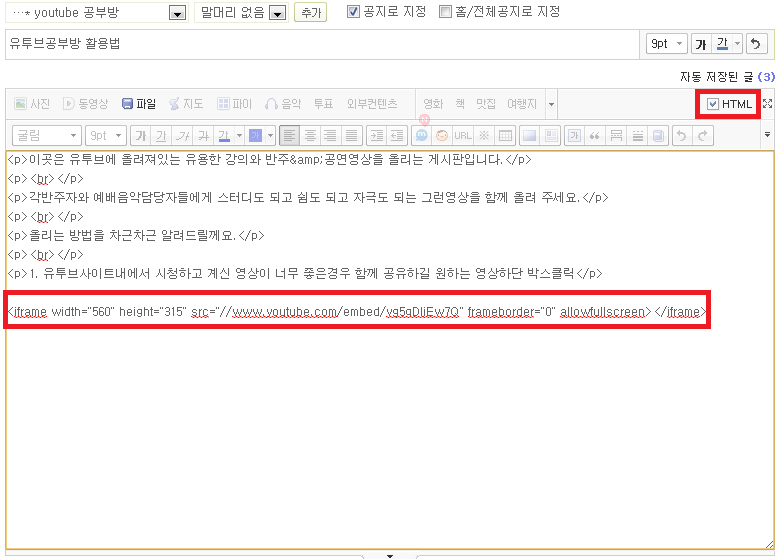779x559 pixels.
Task: Toggle italic 가 in formatting toolbar
Action: (x=182, y=136)
